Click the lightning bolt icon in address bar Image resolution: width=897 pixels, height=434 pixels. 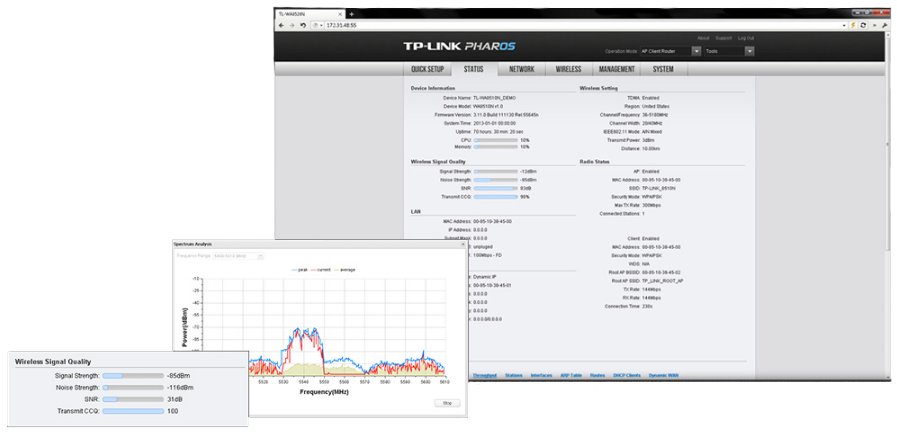854,26
